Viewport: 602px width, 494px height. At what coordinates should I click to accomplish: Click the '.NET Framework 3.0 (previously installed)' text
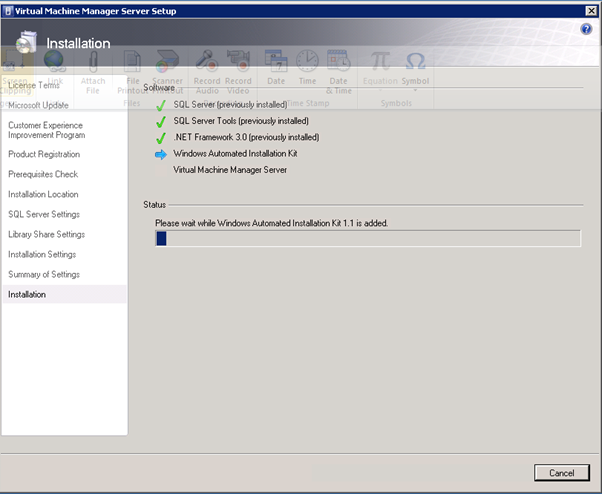[246, 137]
